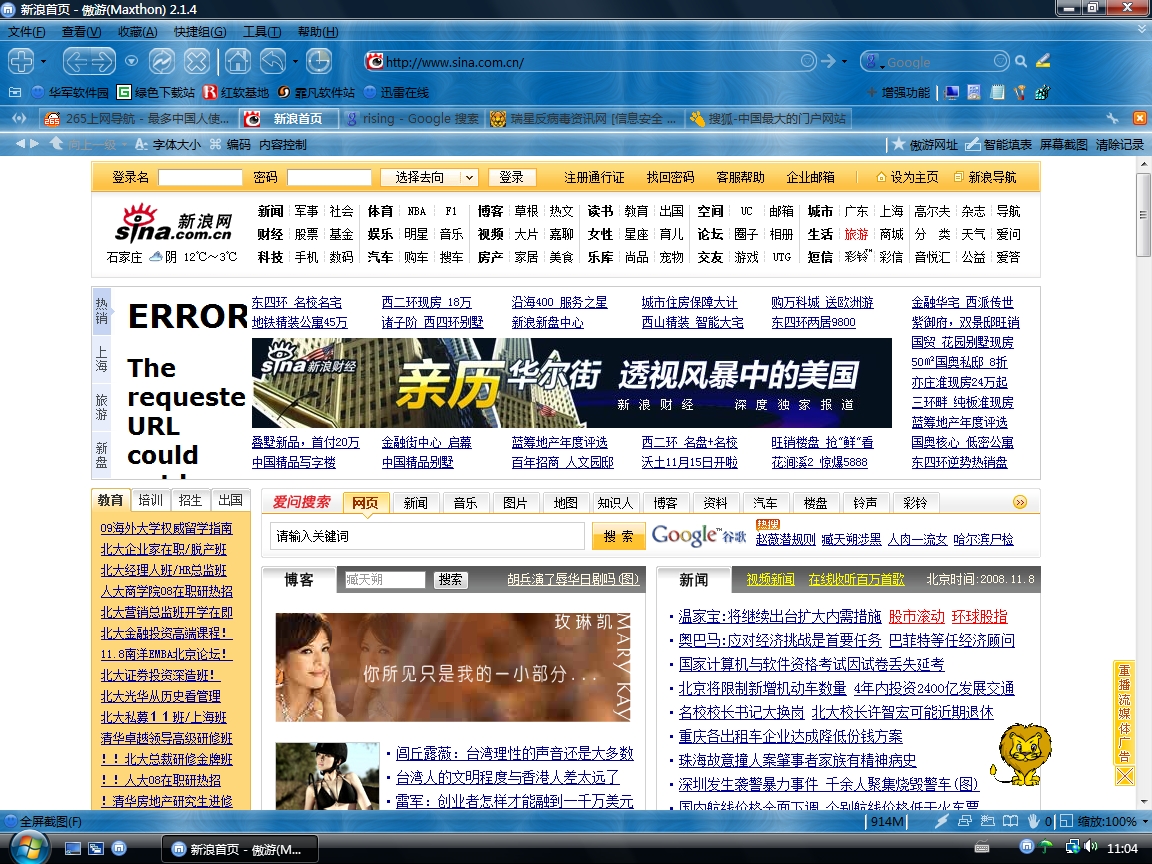
Task: Click 智能填表 smart fill button
Action: tap(998, 145)
